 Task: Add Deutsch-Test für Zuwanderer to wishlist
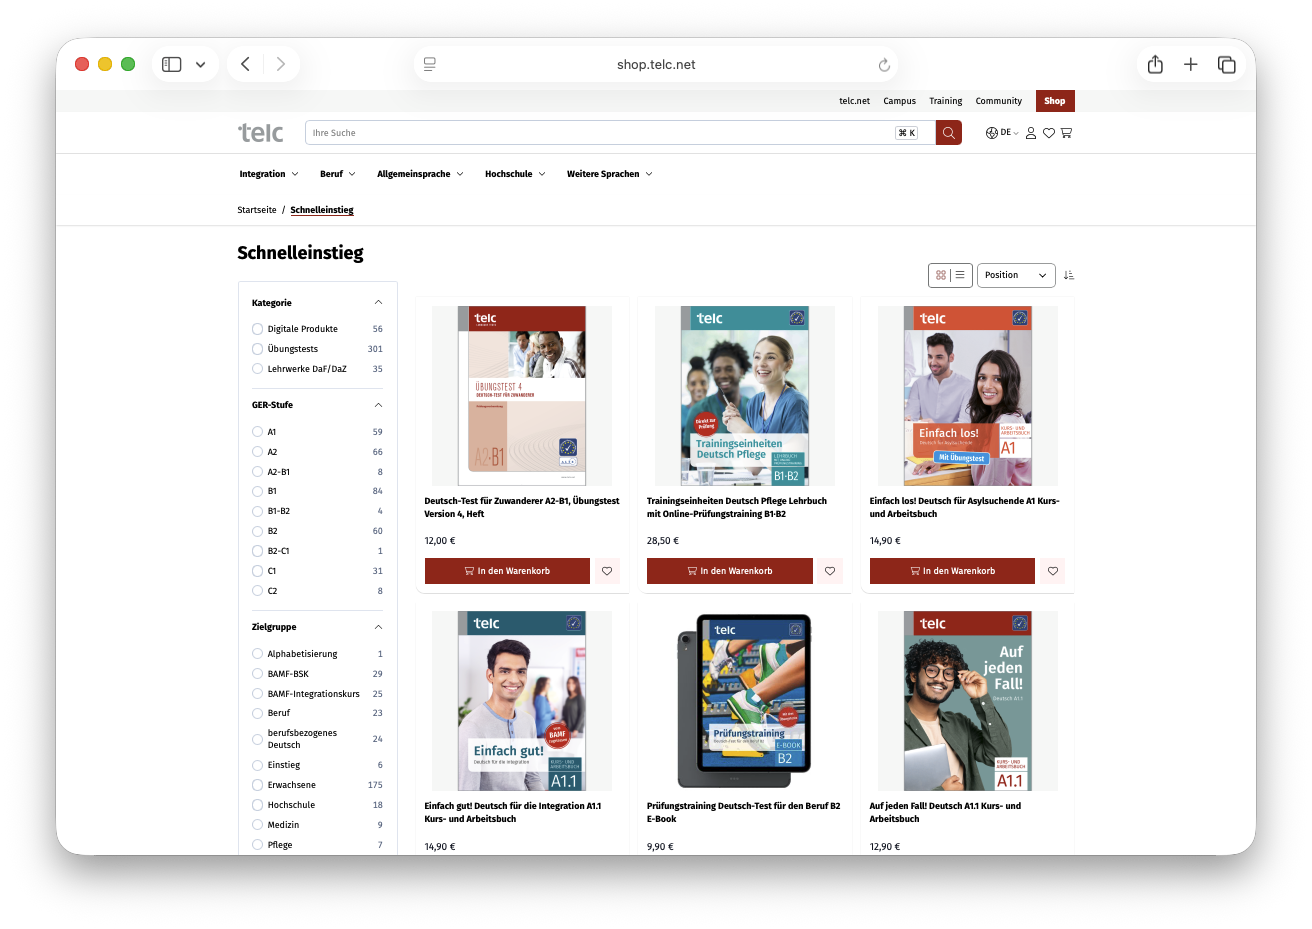click(x=607, y=571)
